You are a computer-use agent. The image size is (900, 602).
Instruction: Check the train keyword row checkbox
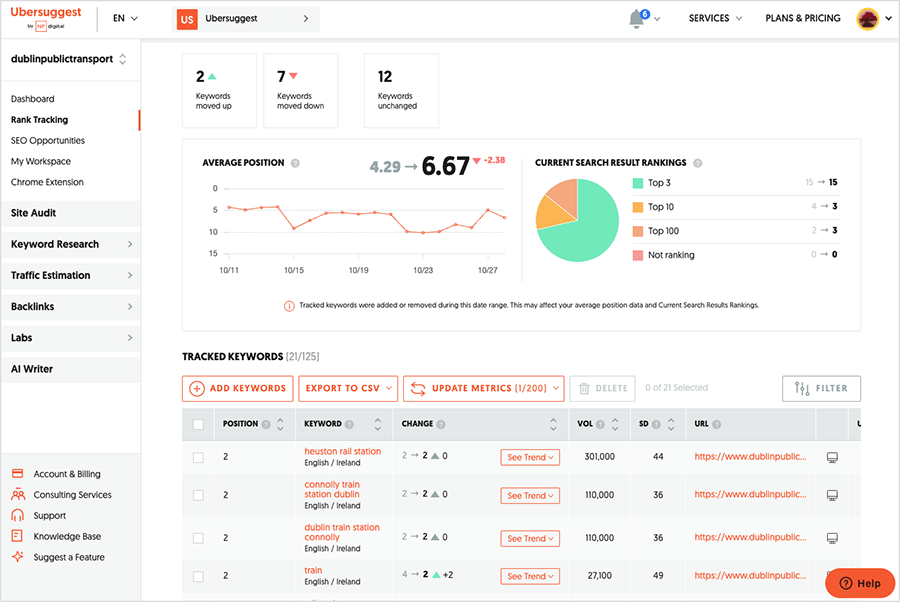coord(198,576)
